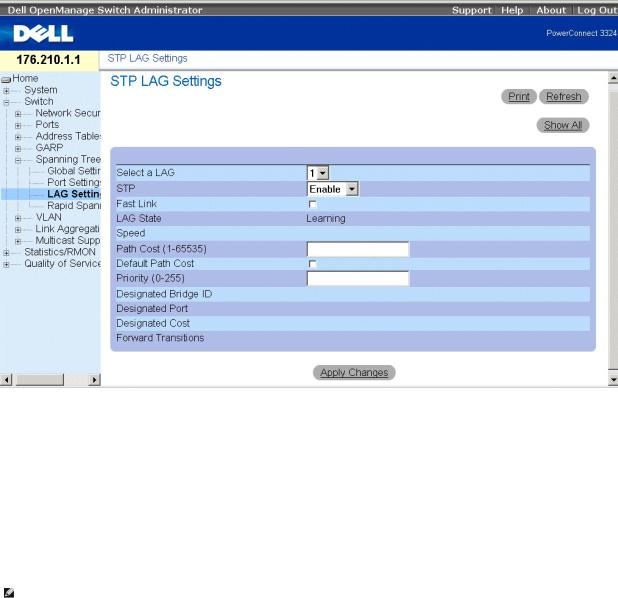
Task: Expand the GARP tree node
Action: coord(18,149)
